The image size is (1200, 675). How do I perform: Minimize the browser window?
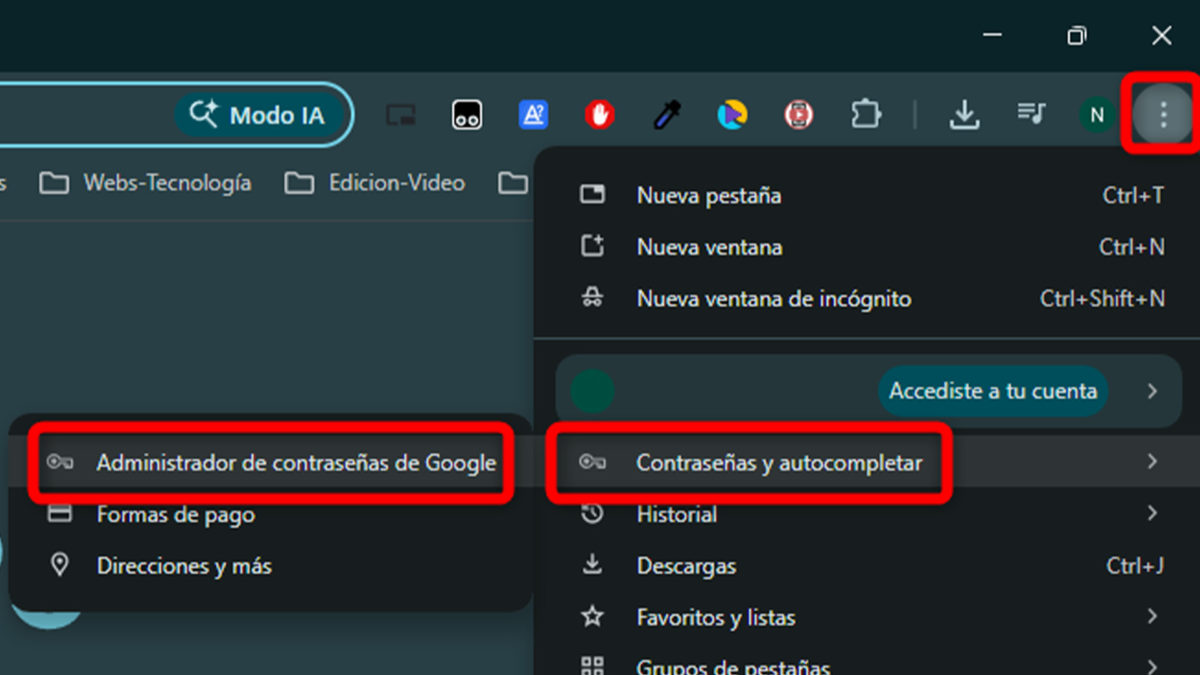click(x=993, y=35)
